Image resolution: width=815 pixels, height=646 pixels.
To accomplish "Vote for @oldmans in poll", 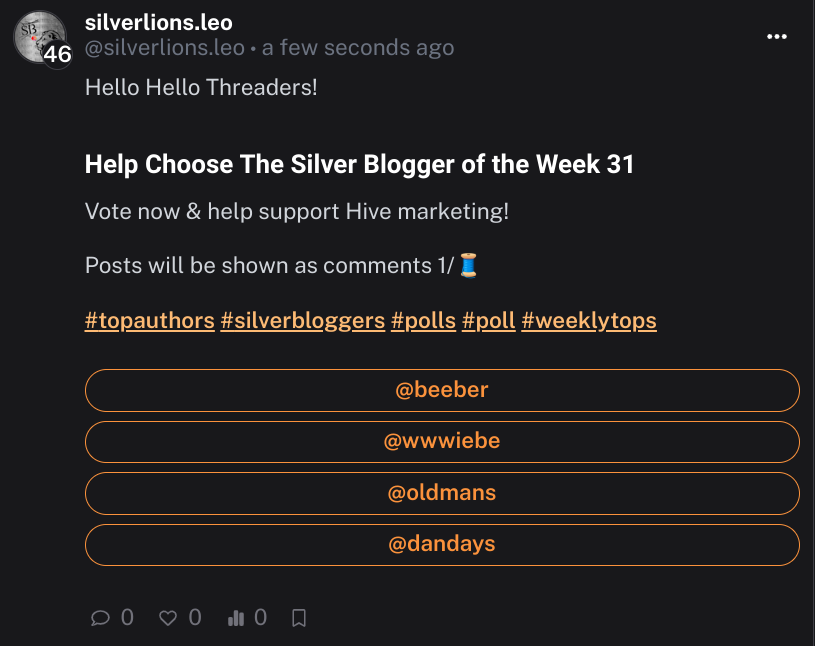I will point(442,493).
